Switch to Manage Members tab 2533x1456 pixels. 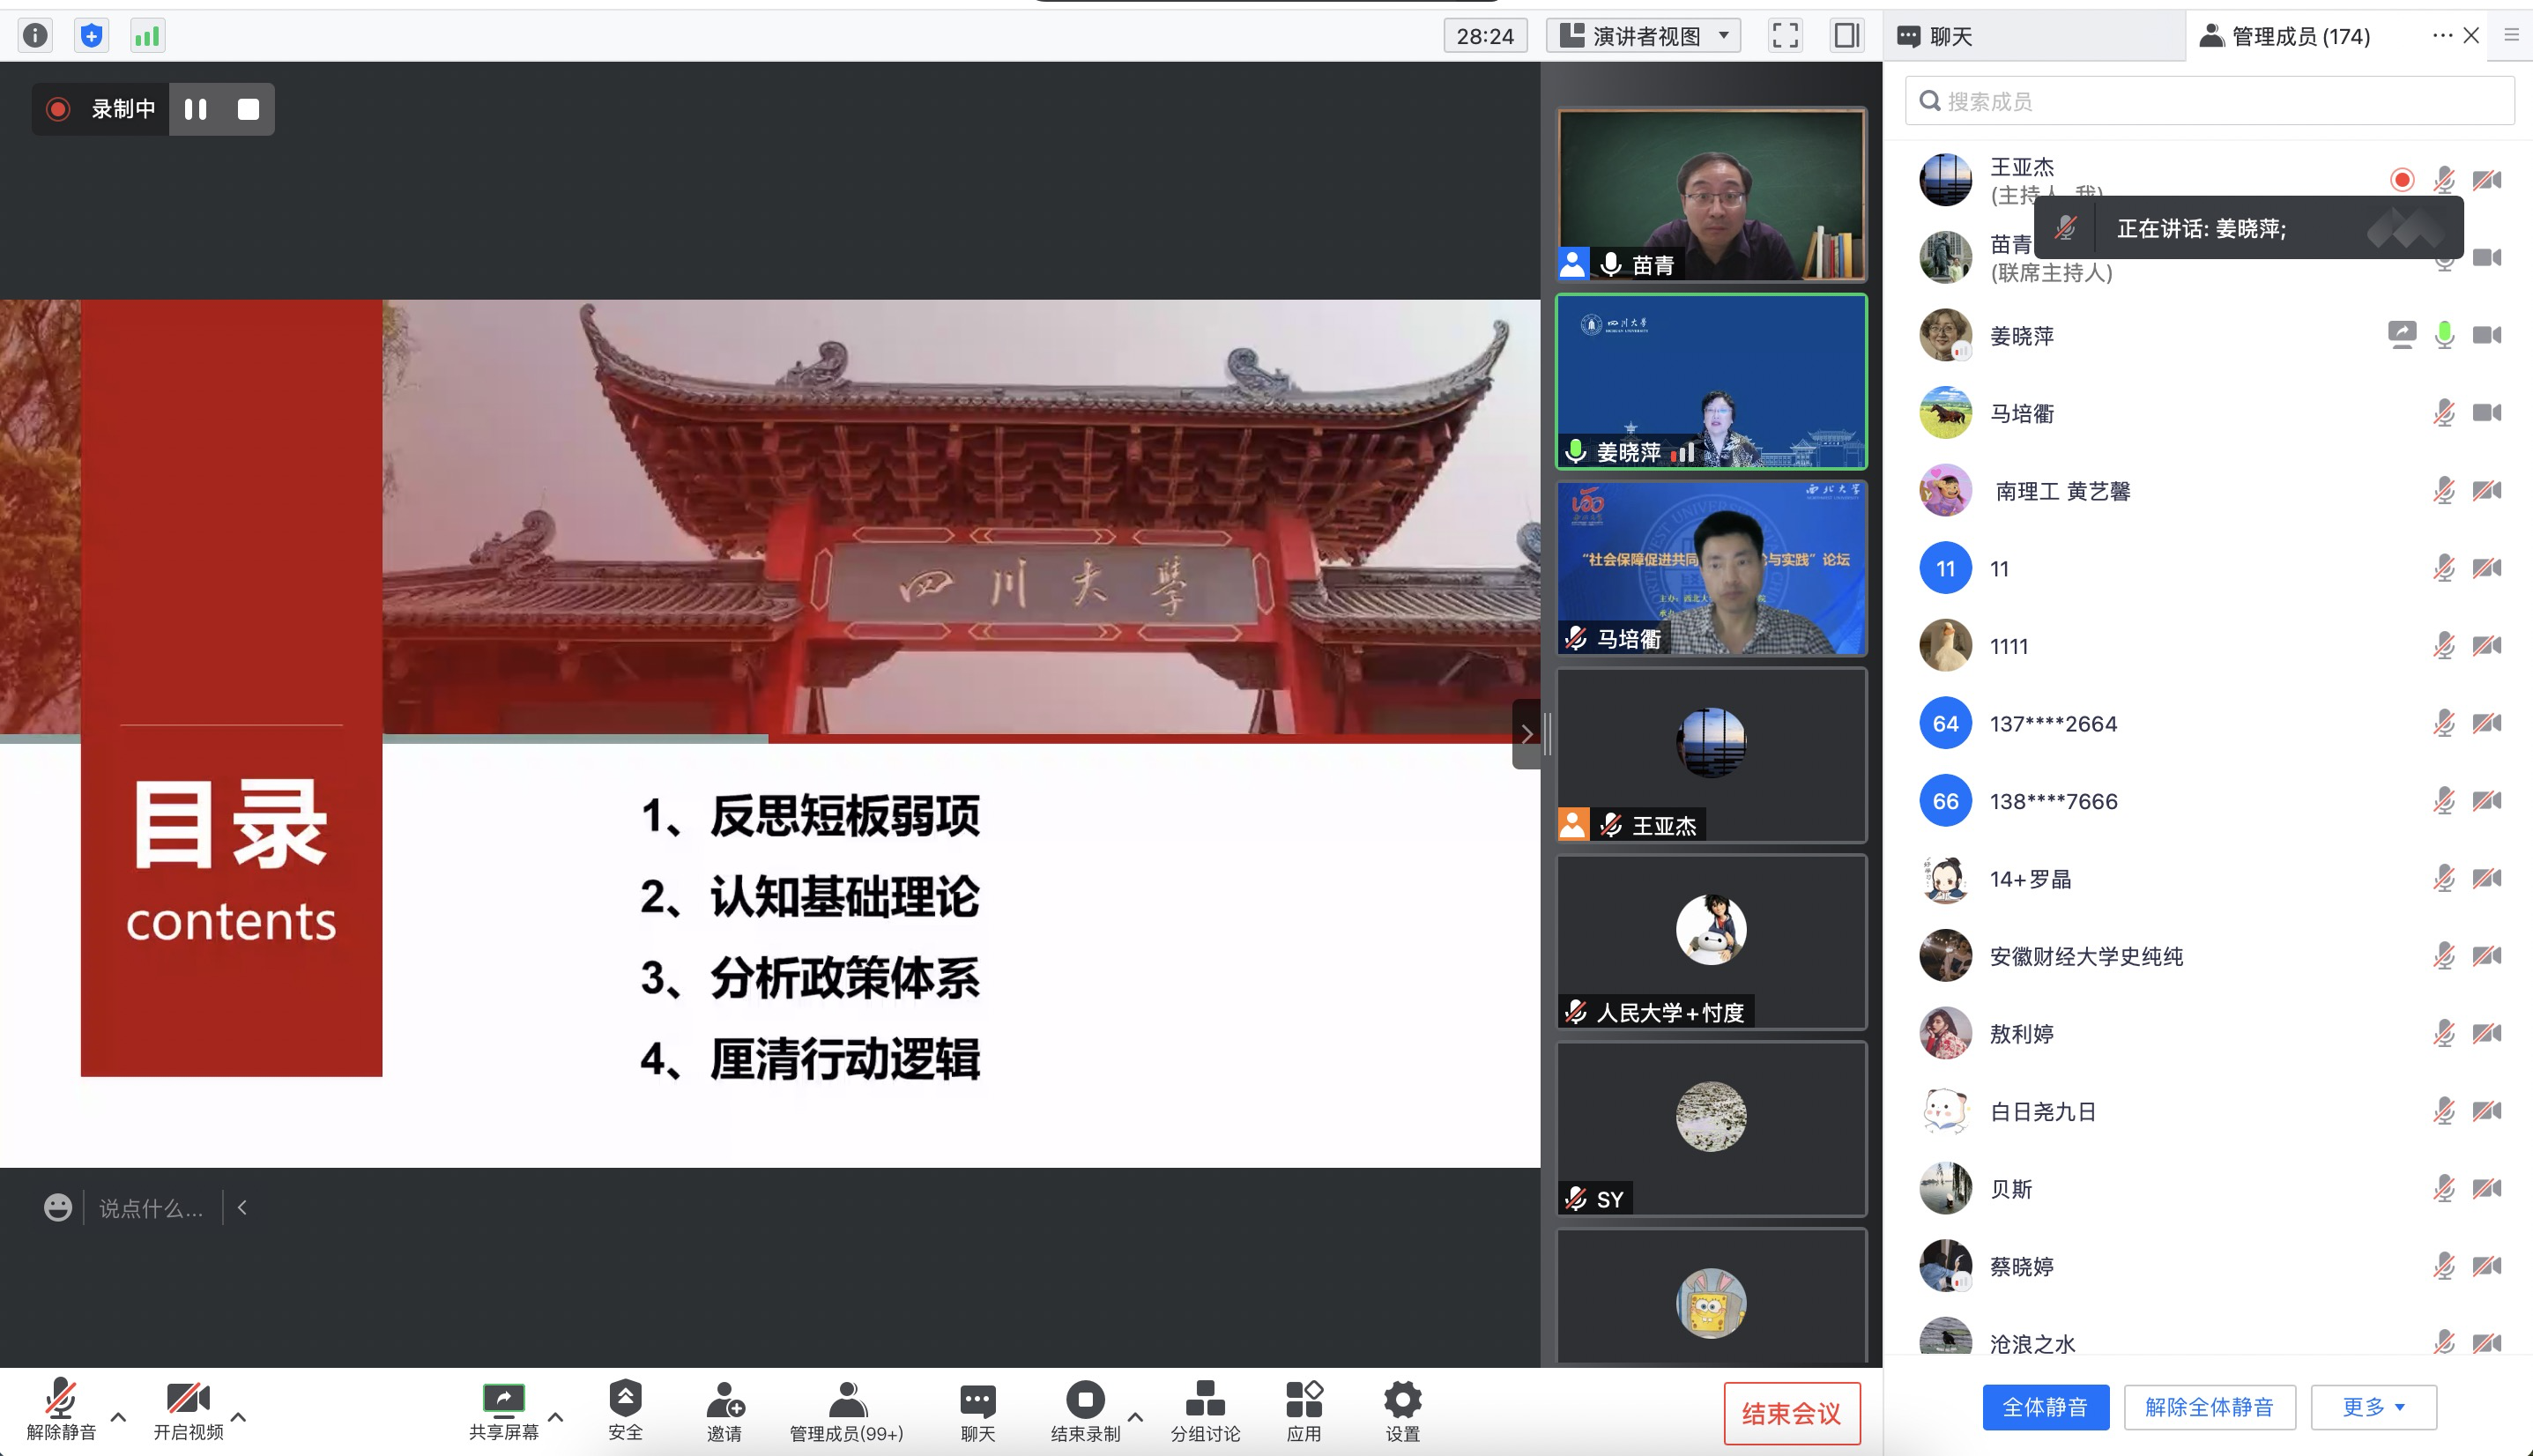coord(2300,36)
